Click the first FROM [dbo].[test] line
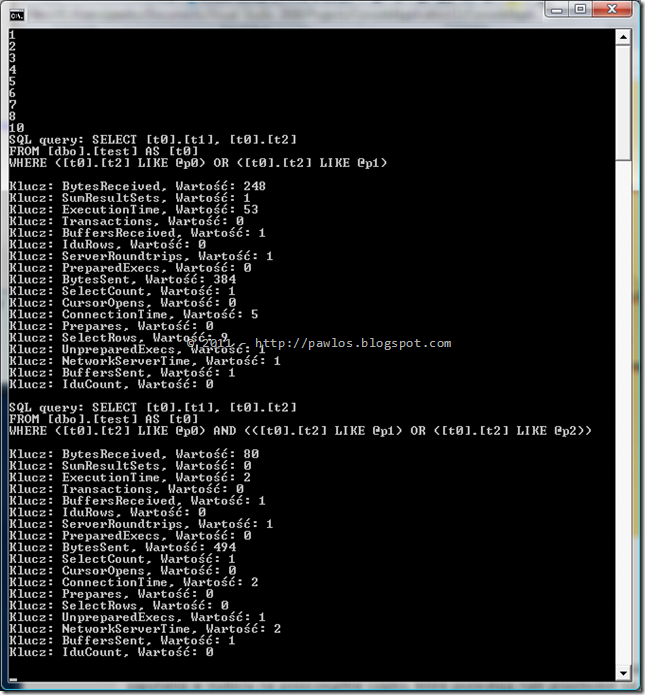The height and width of the screenshot is (695, 645). point(103,151)
